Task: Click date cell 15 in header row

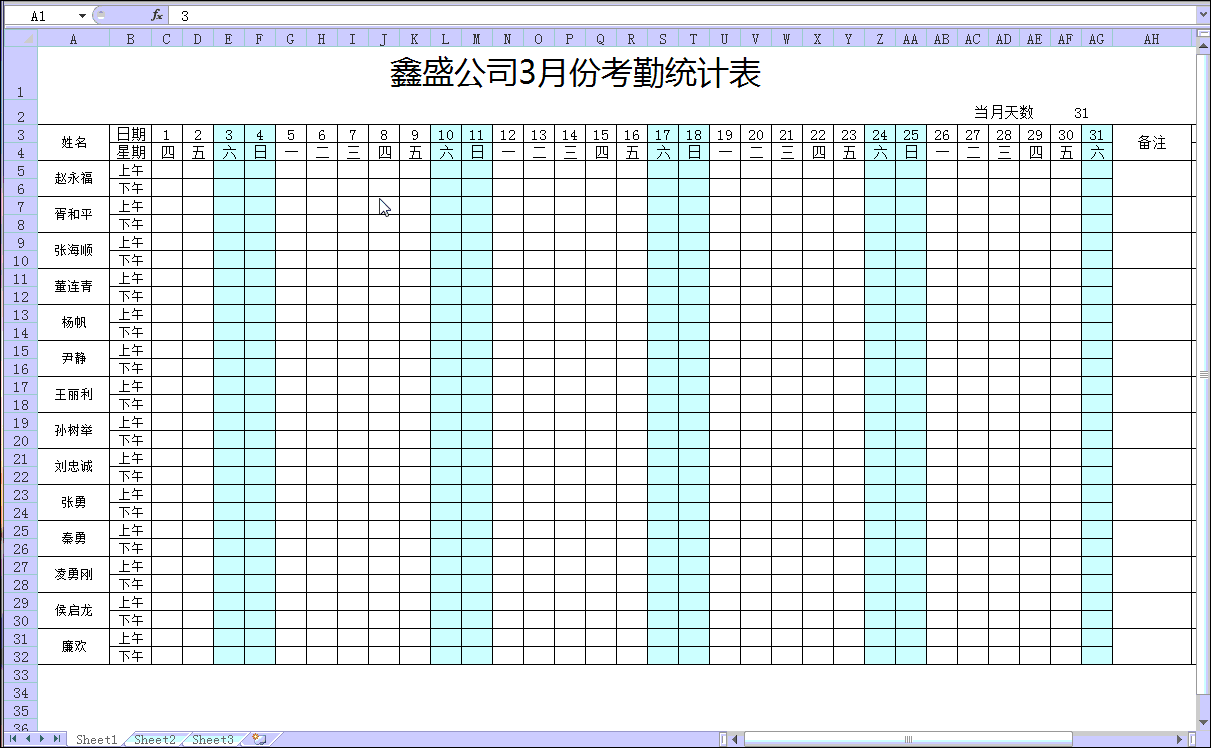Action: tap(601, 134)
